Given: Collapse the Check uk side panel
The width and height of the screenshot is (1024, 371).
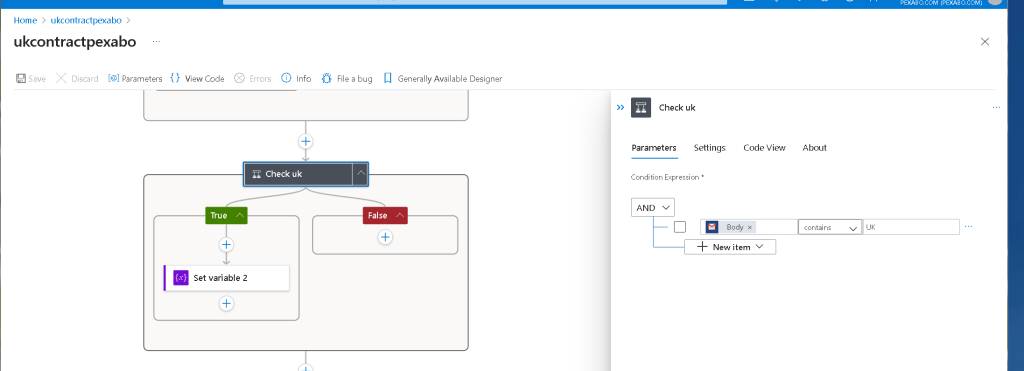Looking at the screenshot, I should pyautogui.click(x=620, y=108).
